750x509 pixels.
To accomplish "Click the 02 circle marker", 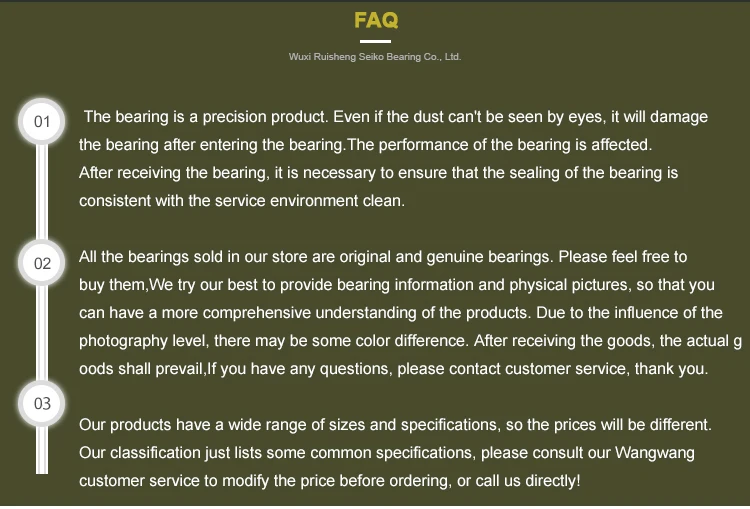I will [42, 263].
